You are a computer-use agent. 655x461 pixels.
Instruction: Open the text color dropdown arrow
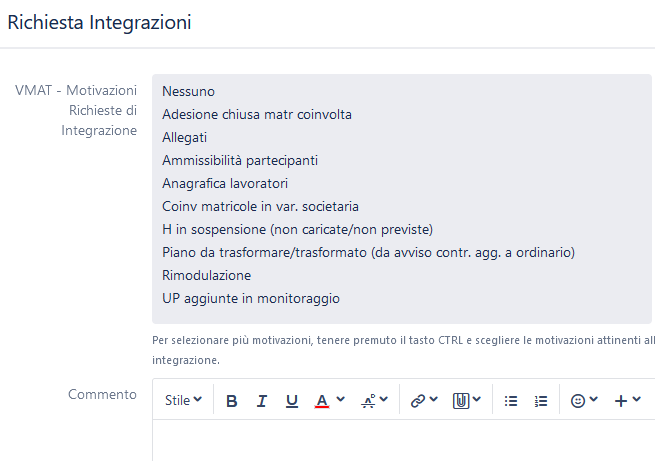340,400
